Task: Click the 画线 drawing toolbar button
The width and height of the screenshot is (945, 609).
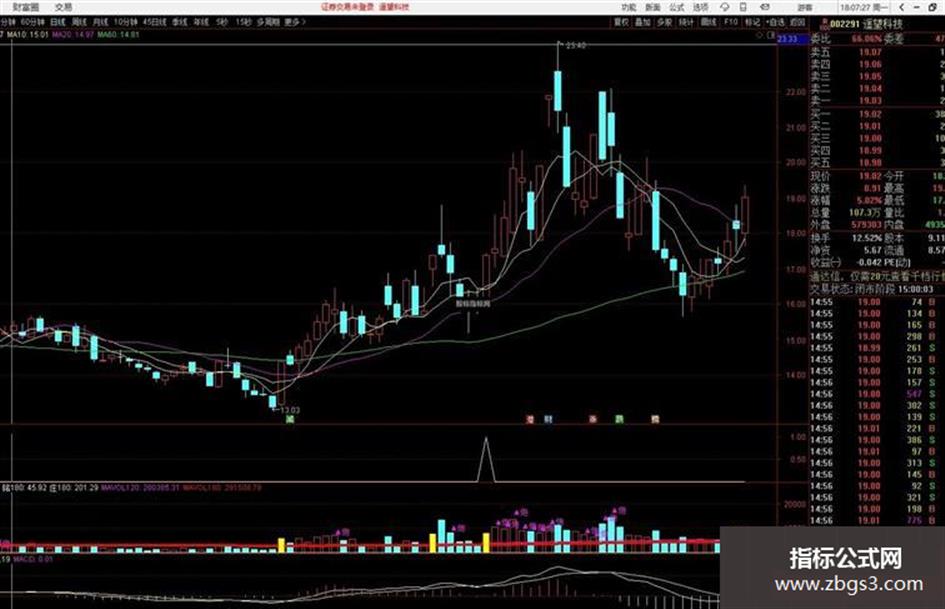Action: click(x=709, y=22)
